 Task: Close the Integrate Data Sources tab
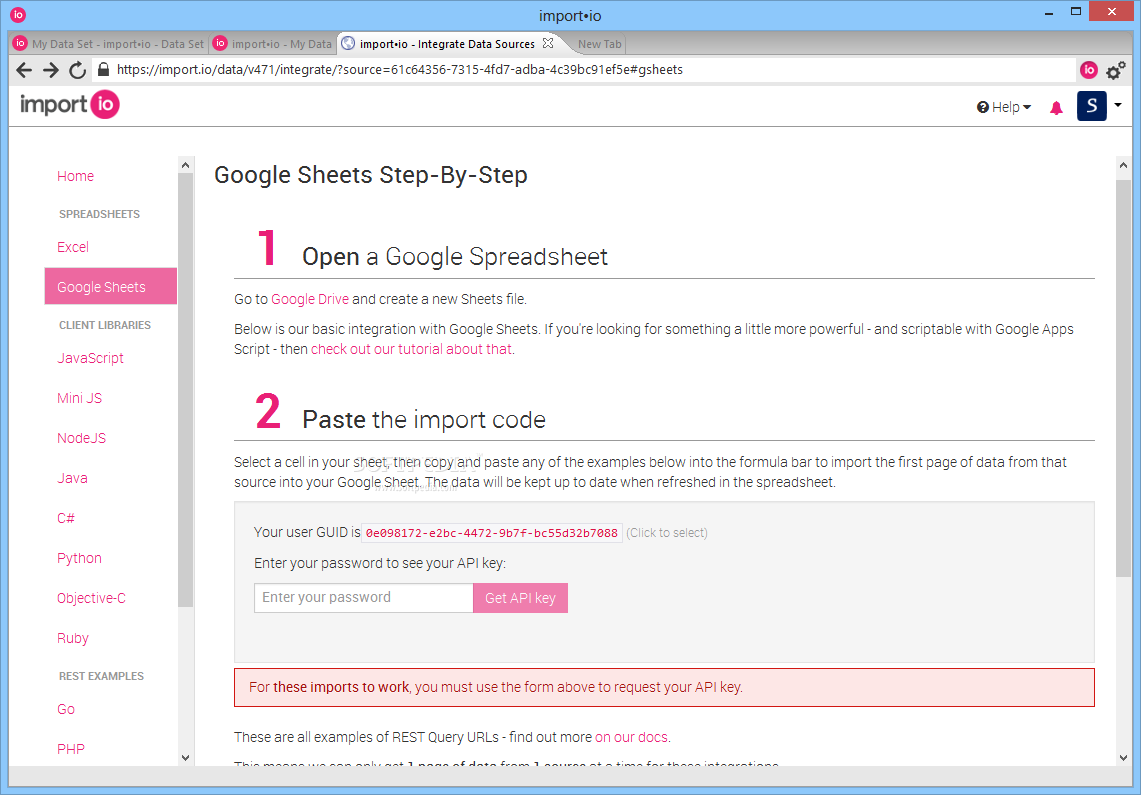[x=548, y=43]
